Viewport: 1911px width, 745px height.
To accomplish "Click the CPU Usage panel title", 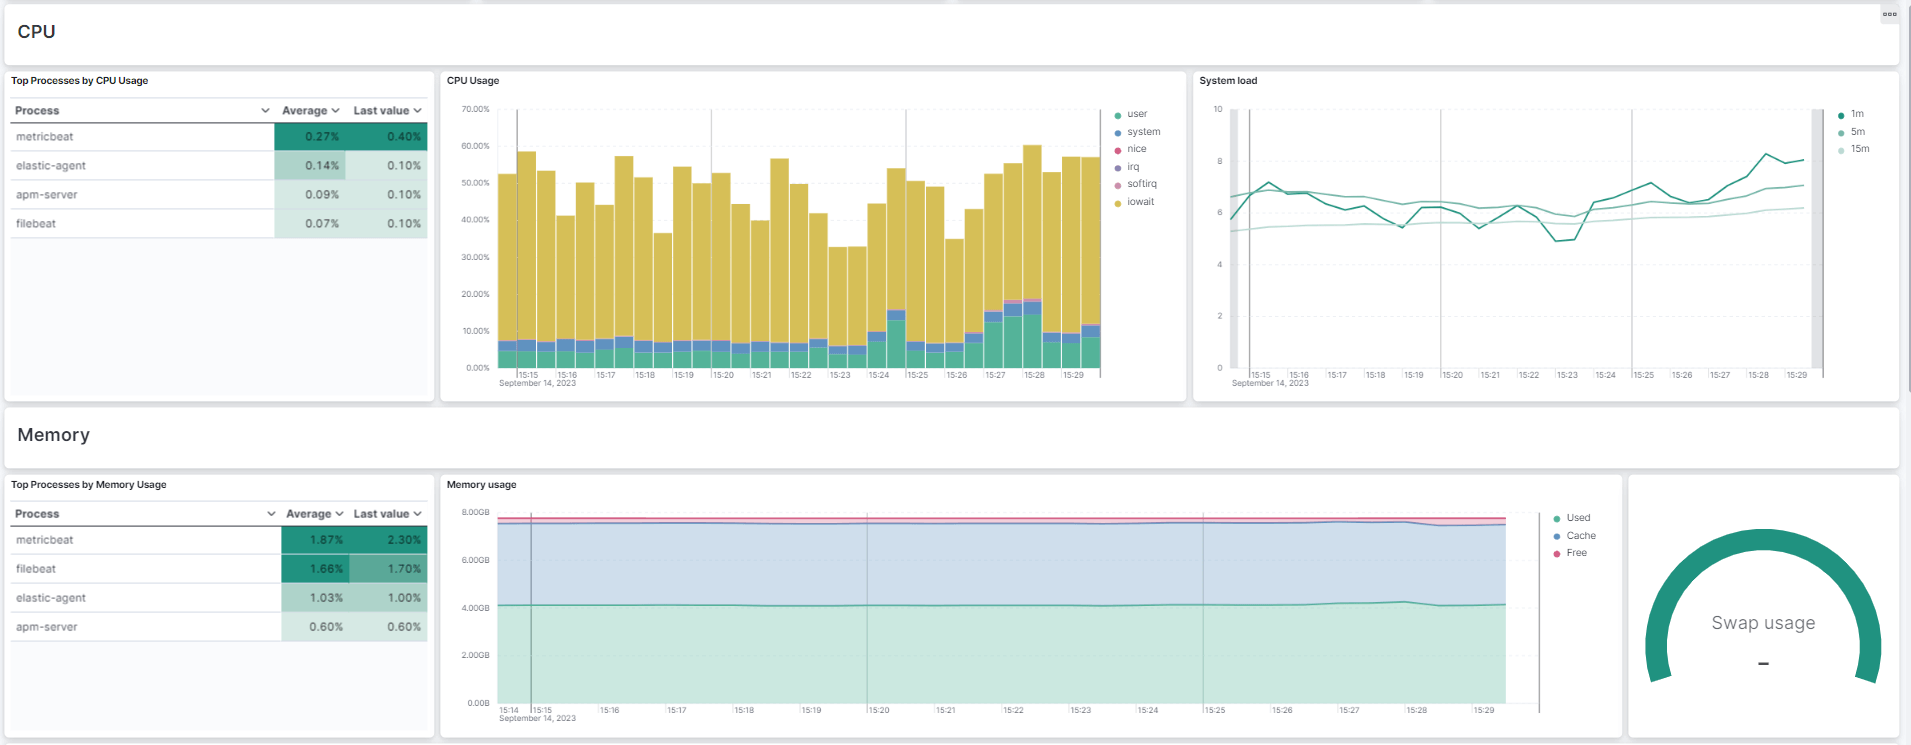I will (x=473, y=81).
